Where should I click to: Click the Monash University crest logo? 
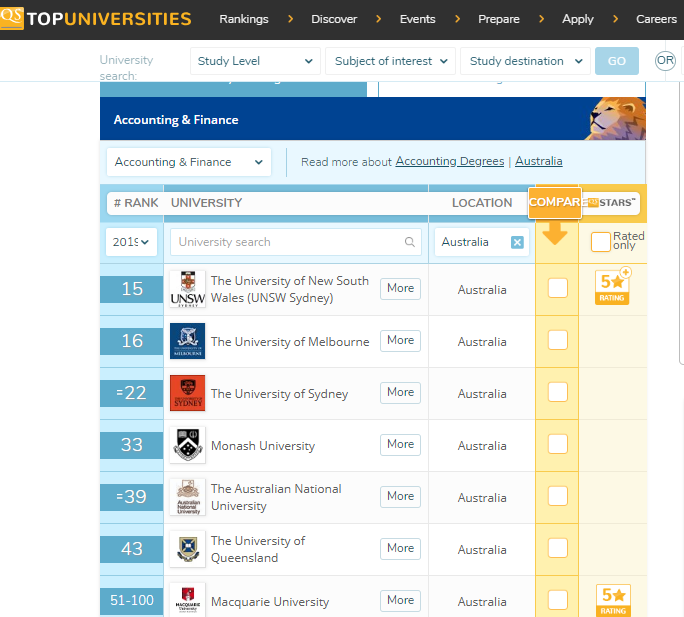(x=187, y=445)
